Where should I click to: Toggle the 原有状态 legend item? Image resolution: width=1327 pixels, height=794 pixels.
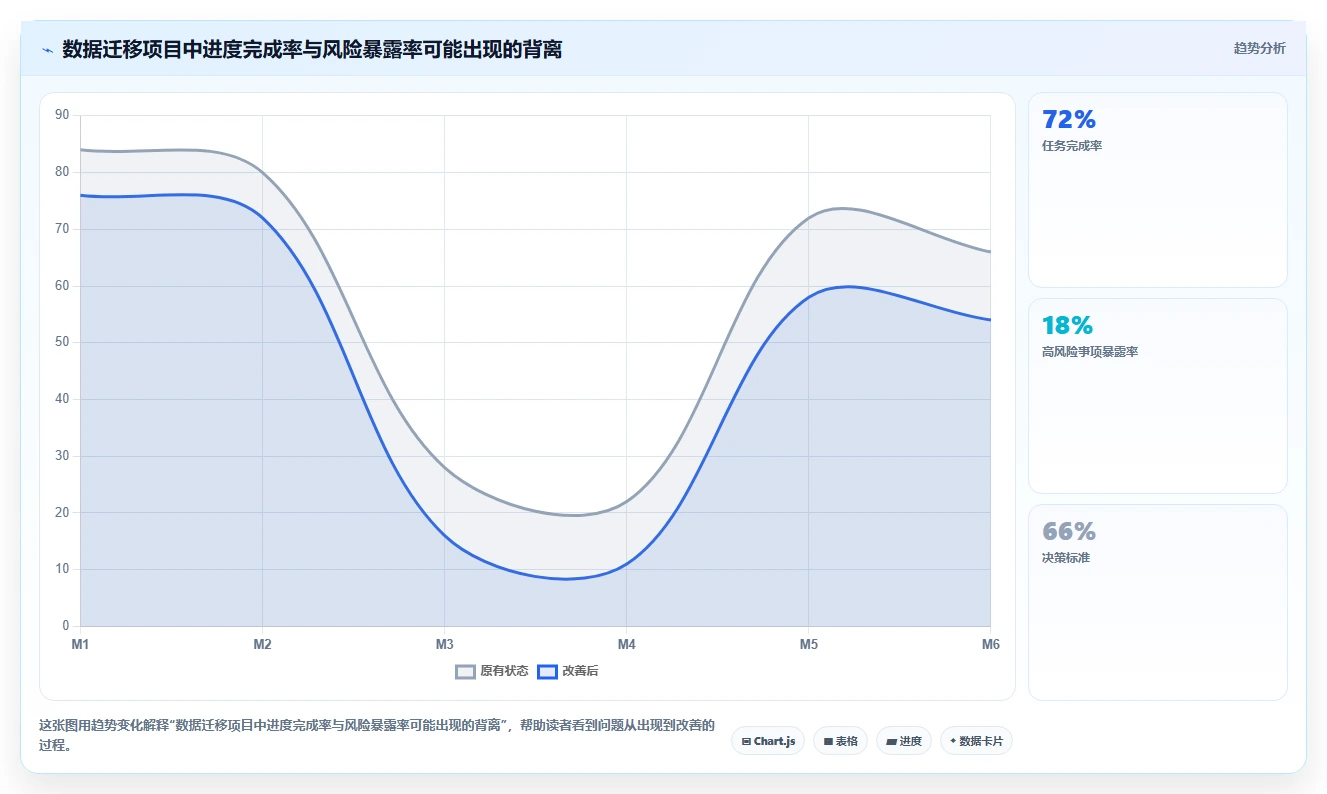click(492, 671)
